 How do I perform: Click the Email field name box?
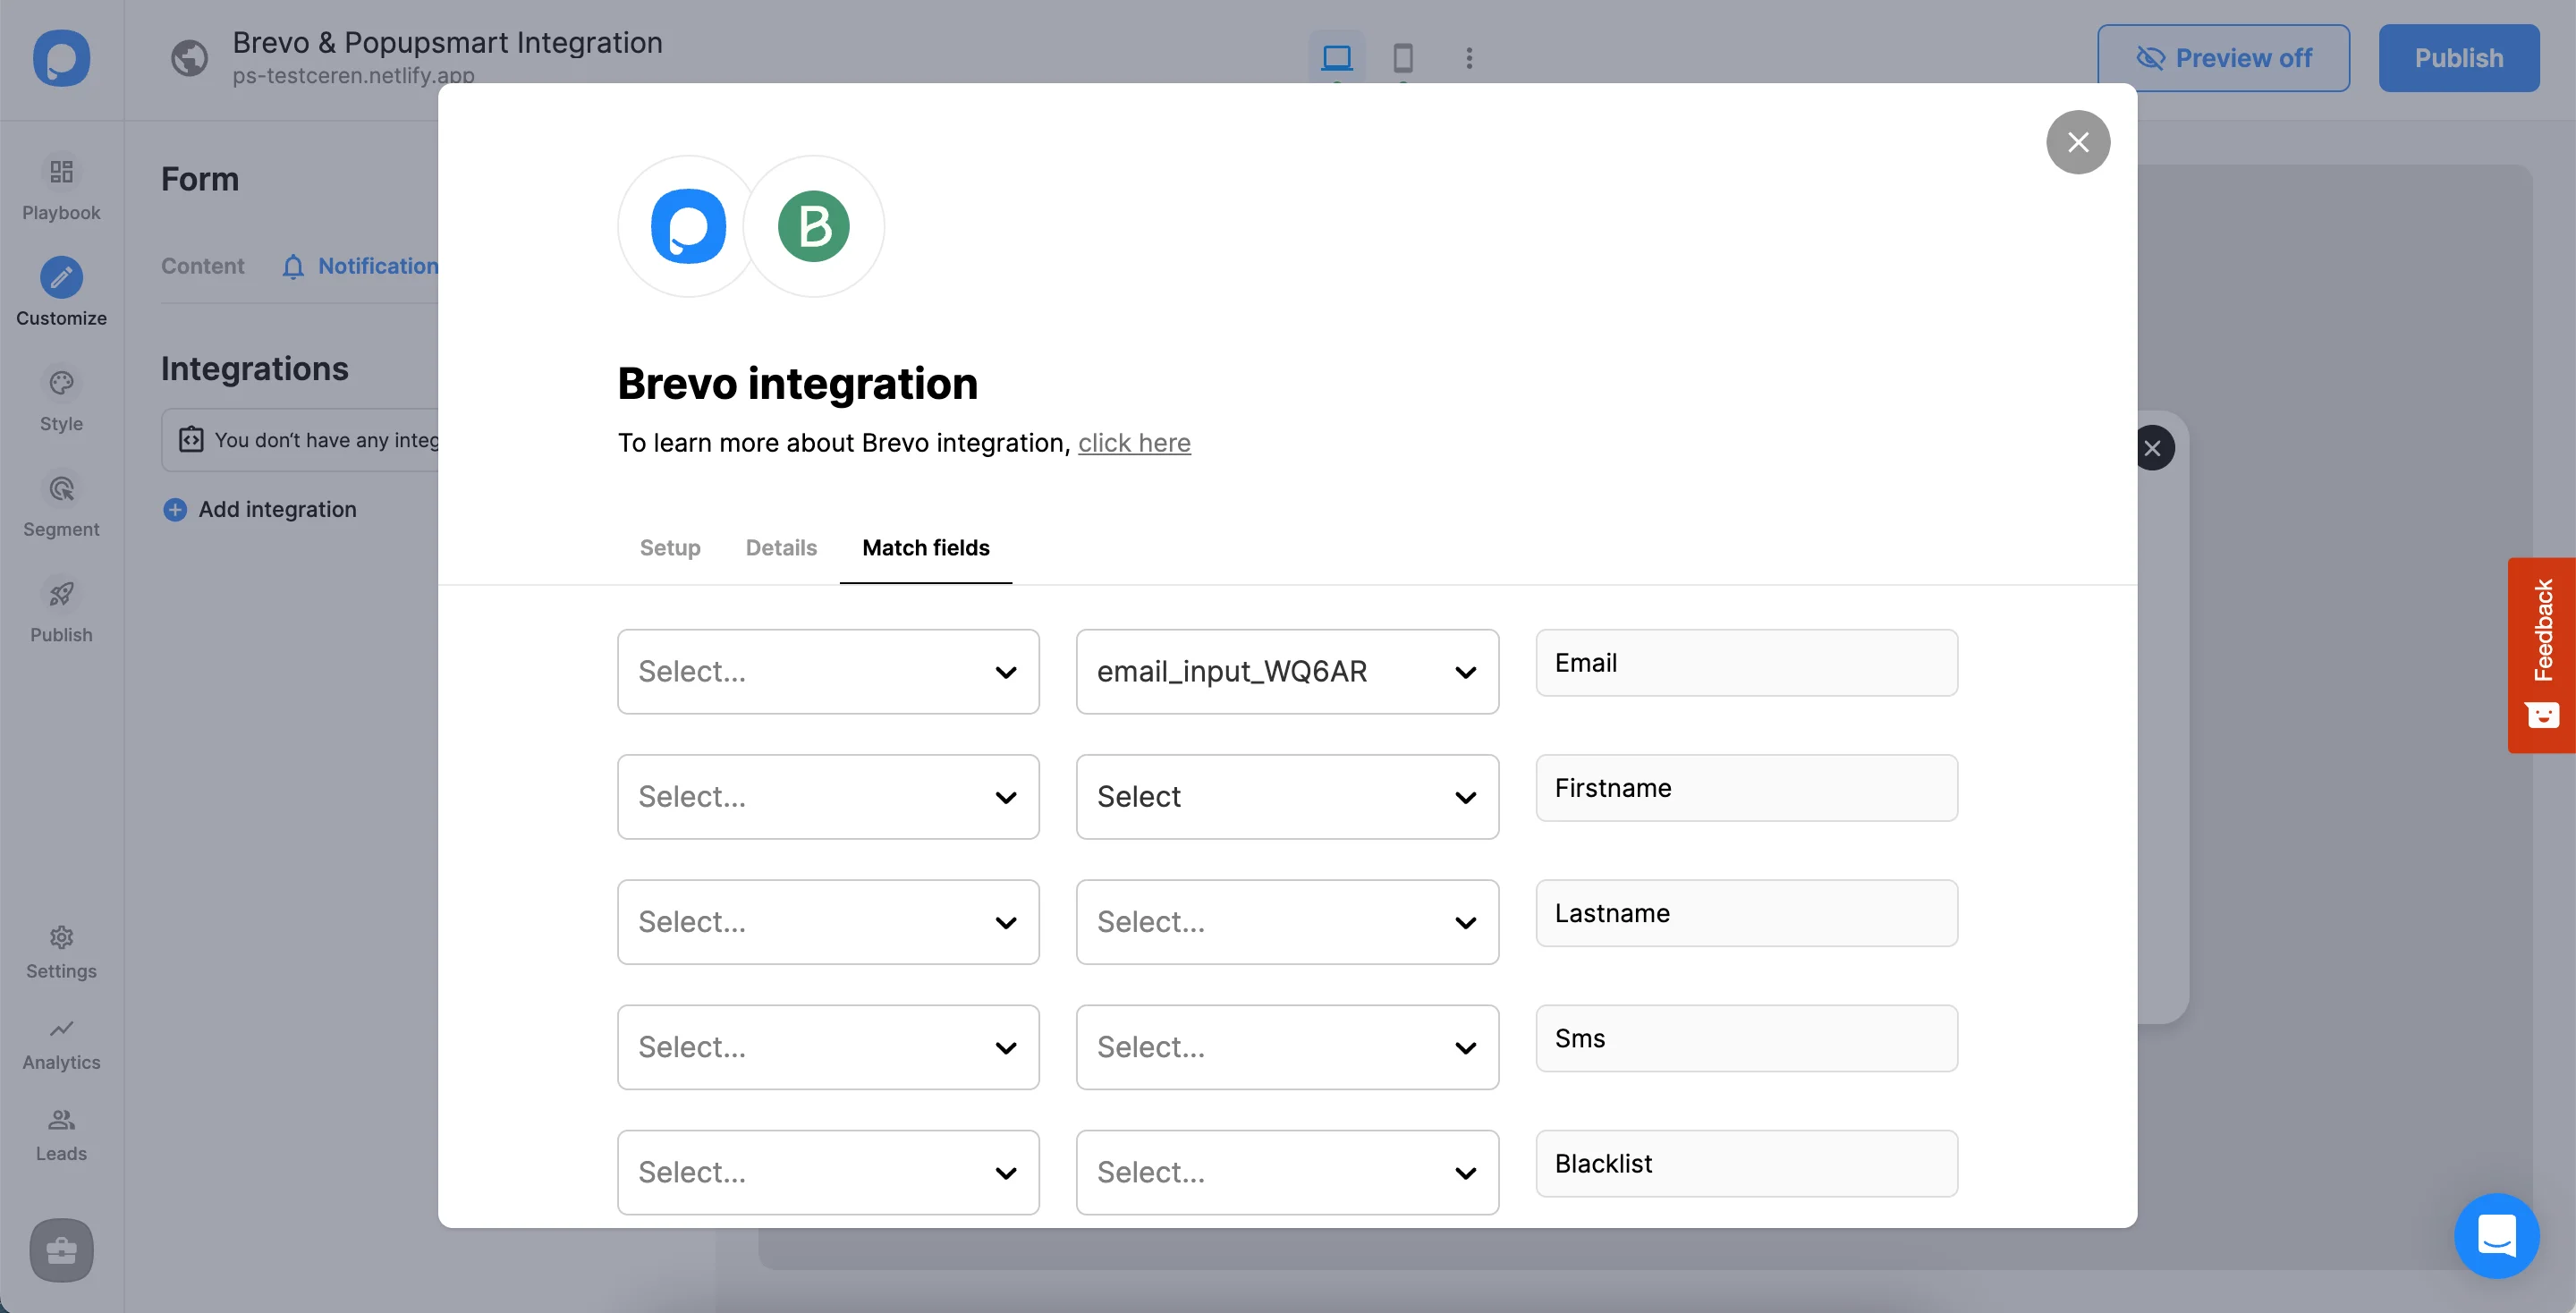click(x=1746, y=663)
